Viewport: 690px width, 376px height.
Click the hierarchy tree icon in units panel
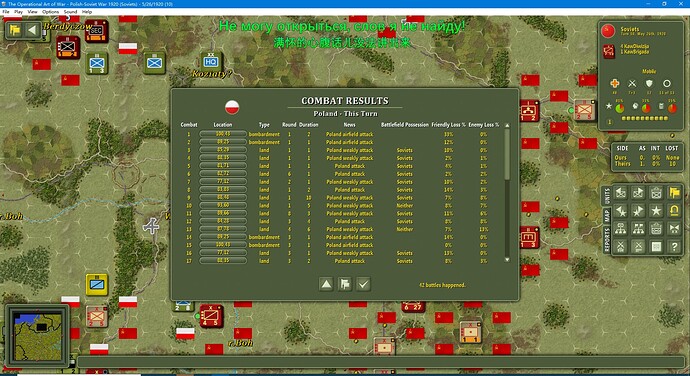tap(621, 229)
